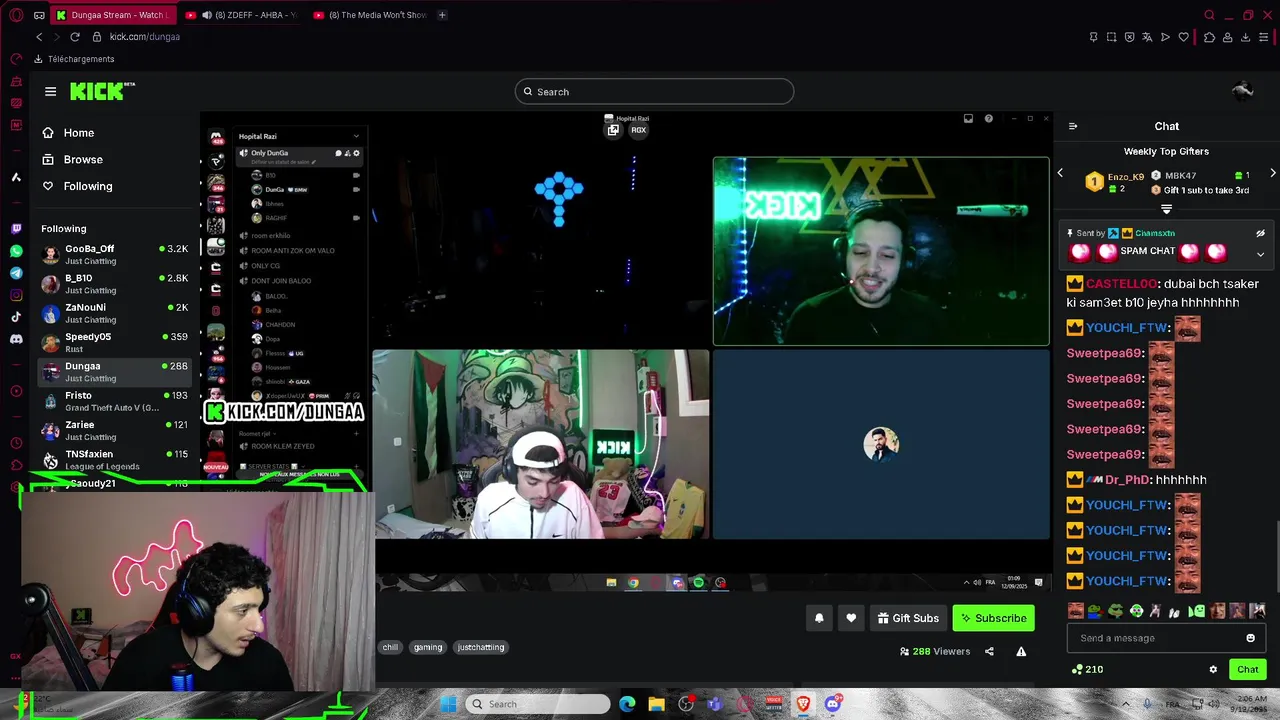Open Twitch in Opera sidebar
The width and height of the screenshot is (1280, 720).
[16, 229]
